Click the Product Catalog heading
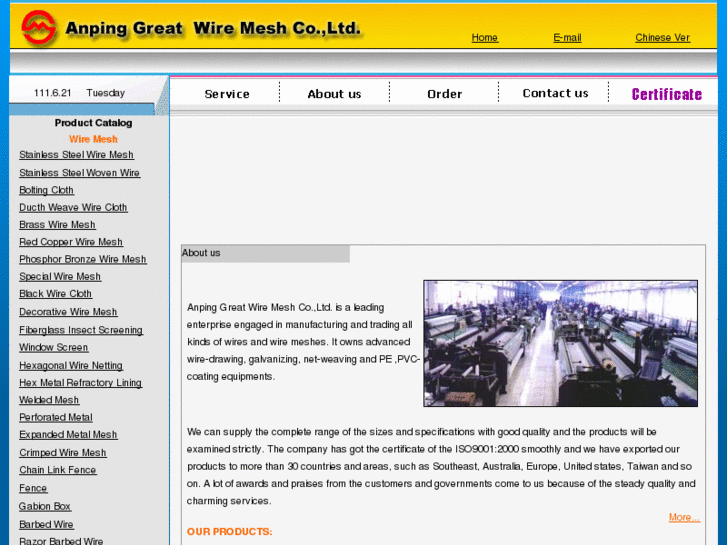Viewport: 727px width, 545px height. [x=93, y=123]
